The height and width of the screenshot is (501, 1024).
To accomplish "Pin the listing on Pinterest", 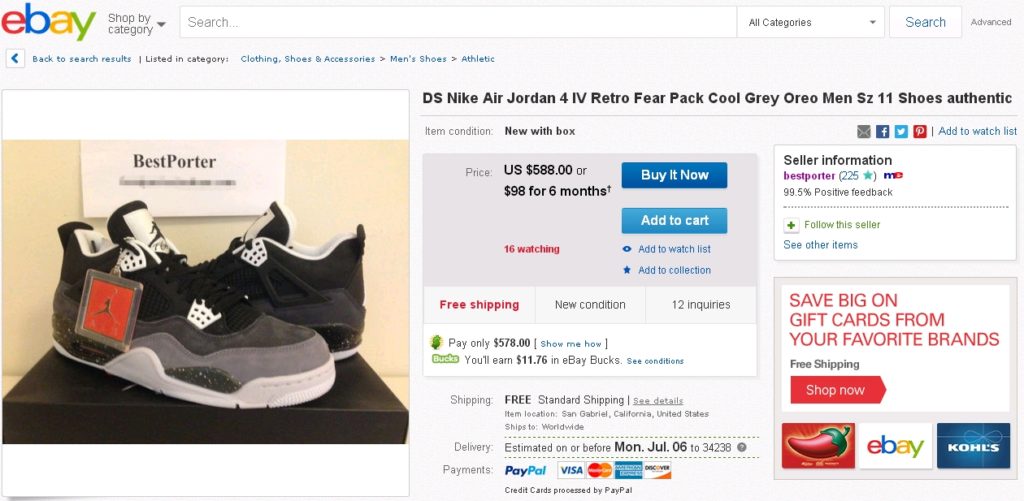I will 920,131.
